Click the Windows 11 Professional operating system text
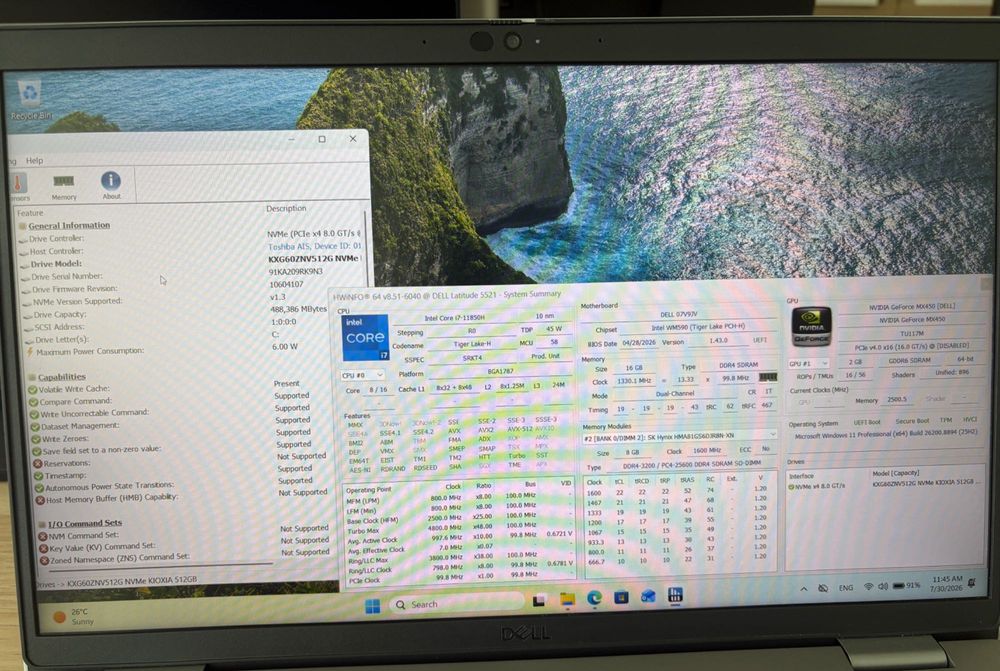This screenshot has width=1000, height=671. click(x=886, y=434)
